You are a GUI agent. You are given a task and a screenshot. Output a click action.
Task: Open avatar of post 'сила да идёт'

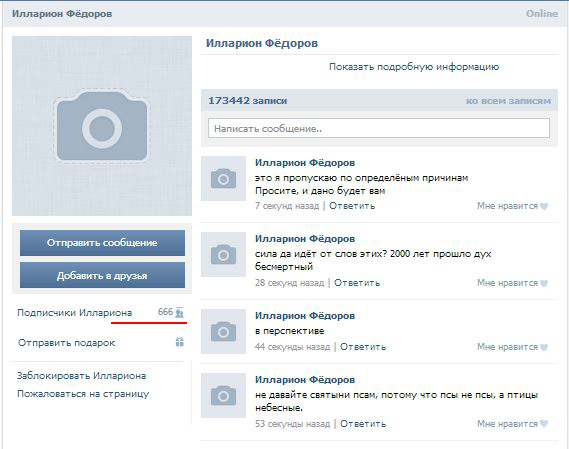[224, 254]
